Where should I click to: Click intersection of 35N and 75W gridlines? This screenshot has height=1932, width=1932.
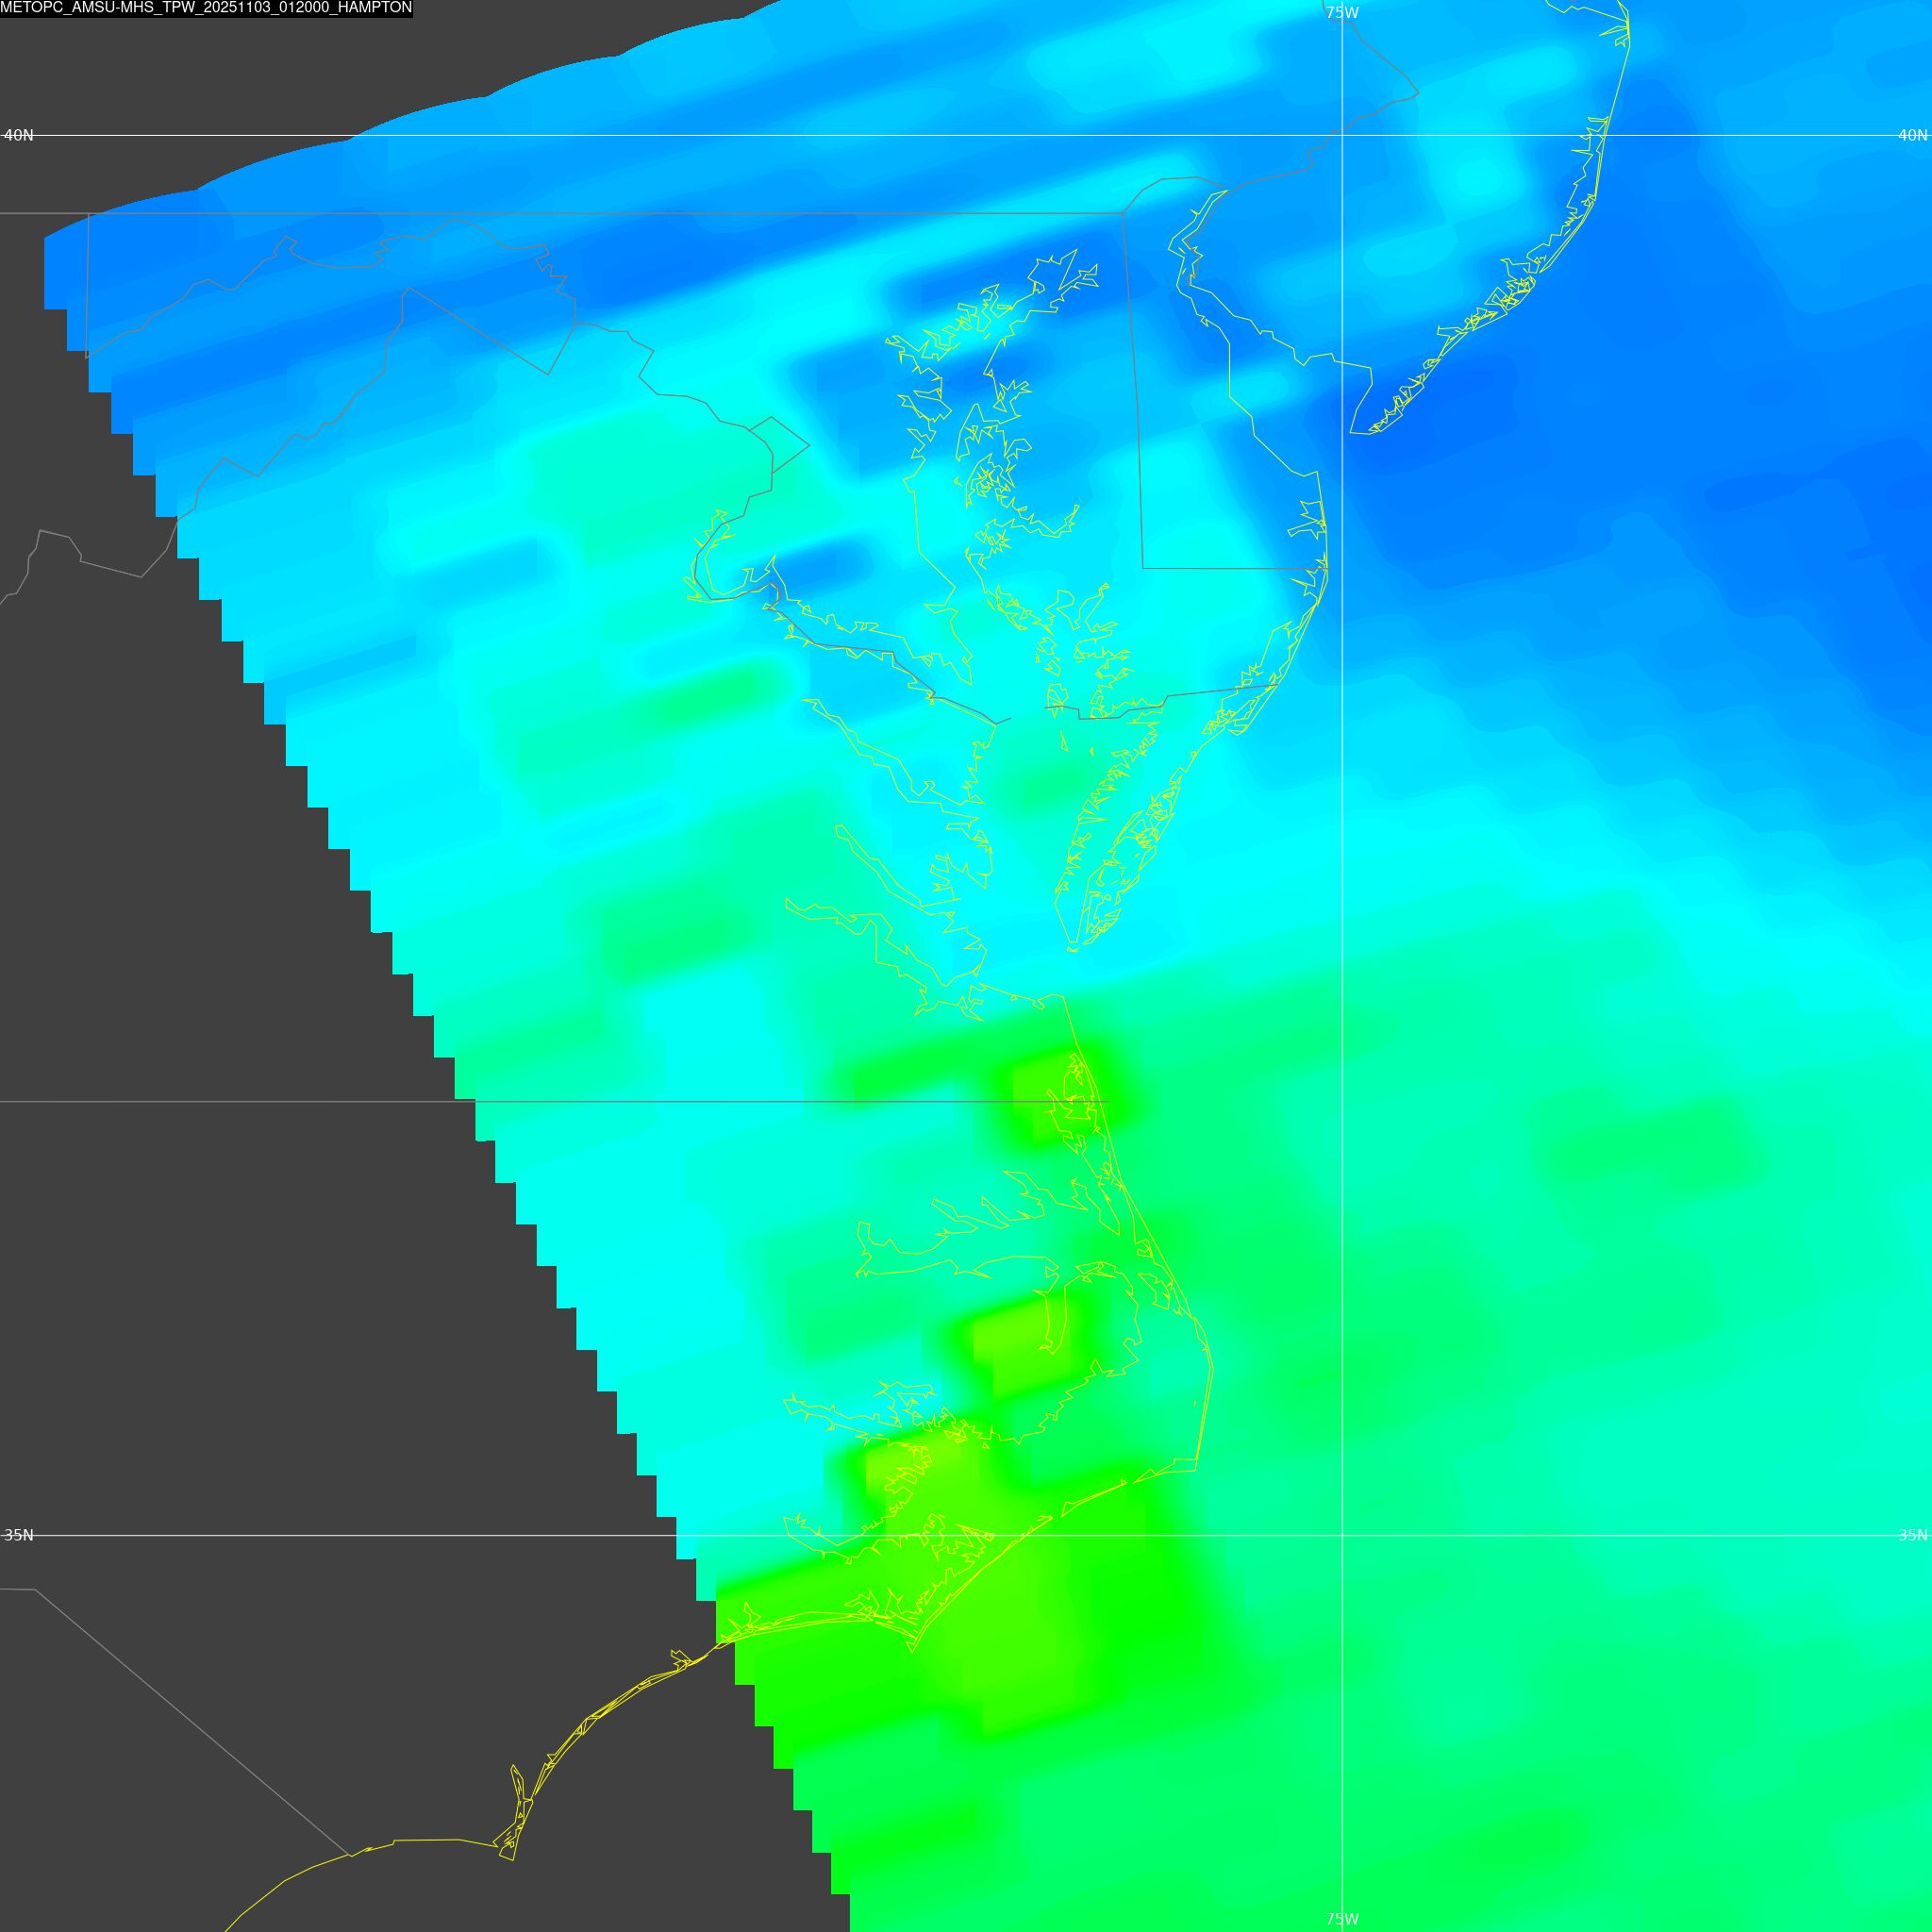pos(1341,1535)
